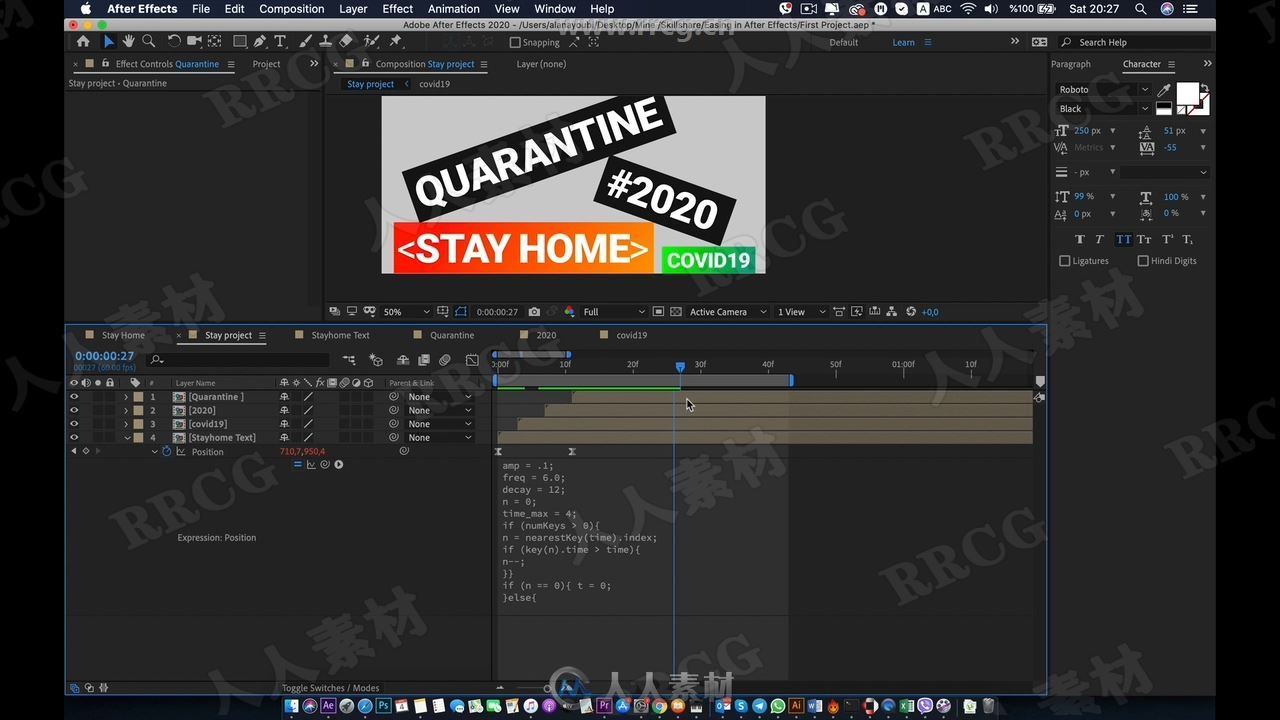Image resolution: width=1280 pixels, height=720 pixels.
Task: Hide the [covid19] layer eye
Action: [x=73, y=424]
